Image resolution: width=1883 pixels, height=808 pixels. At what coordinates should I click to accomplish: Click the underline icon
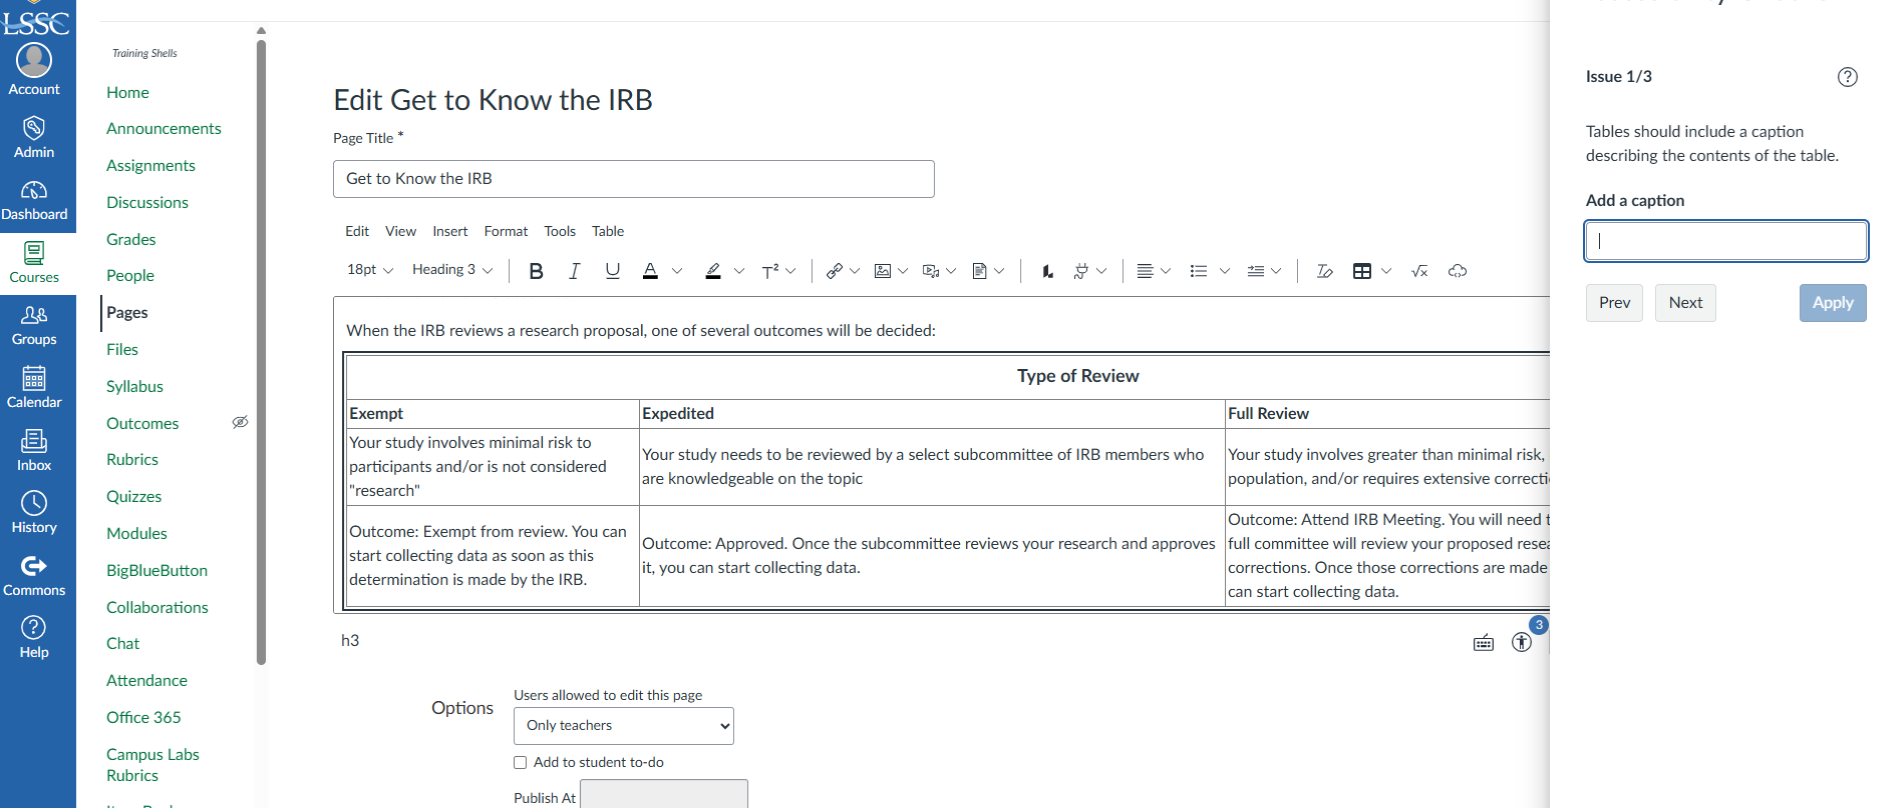[612, 271]
